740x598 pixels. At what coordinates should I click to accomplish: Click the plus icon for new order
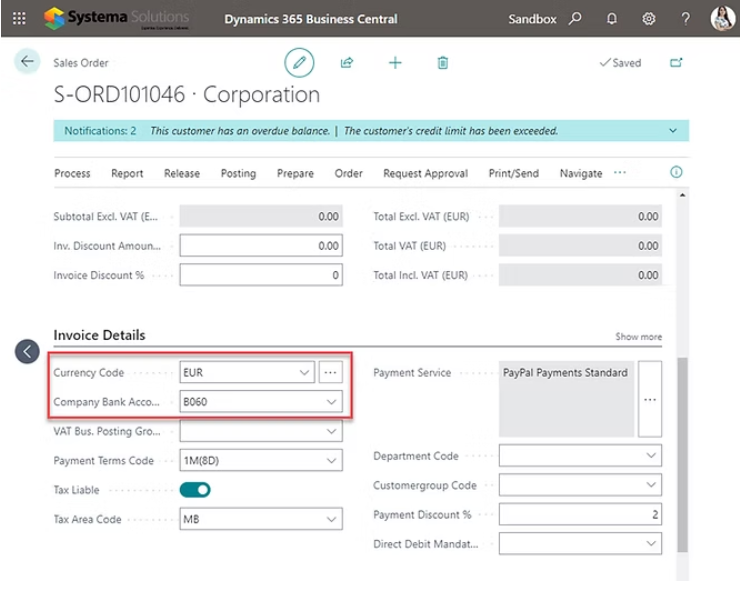click(x=395, y=63)
